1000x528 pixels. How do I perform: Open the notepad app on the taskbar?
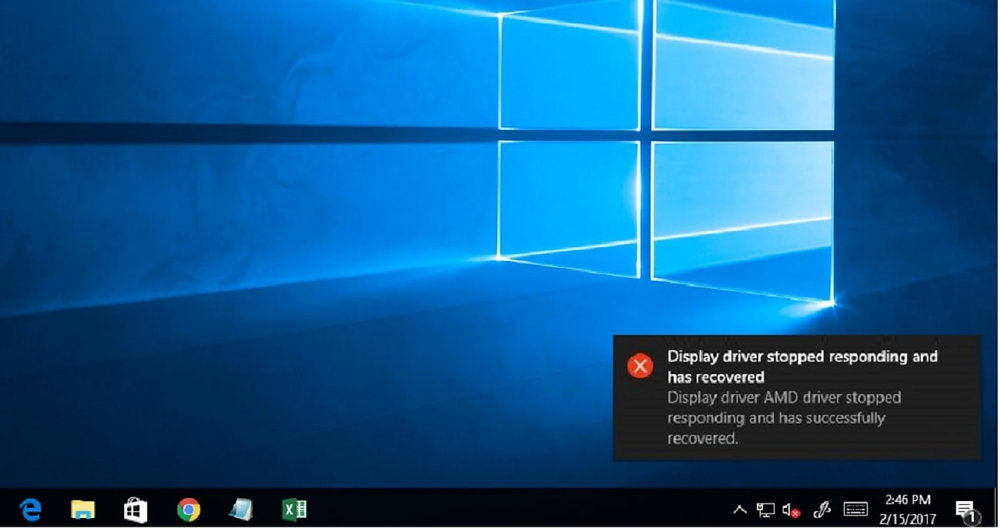pos(241,510)
